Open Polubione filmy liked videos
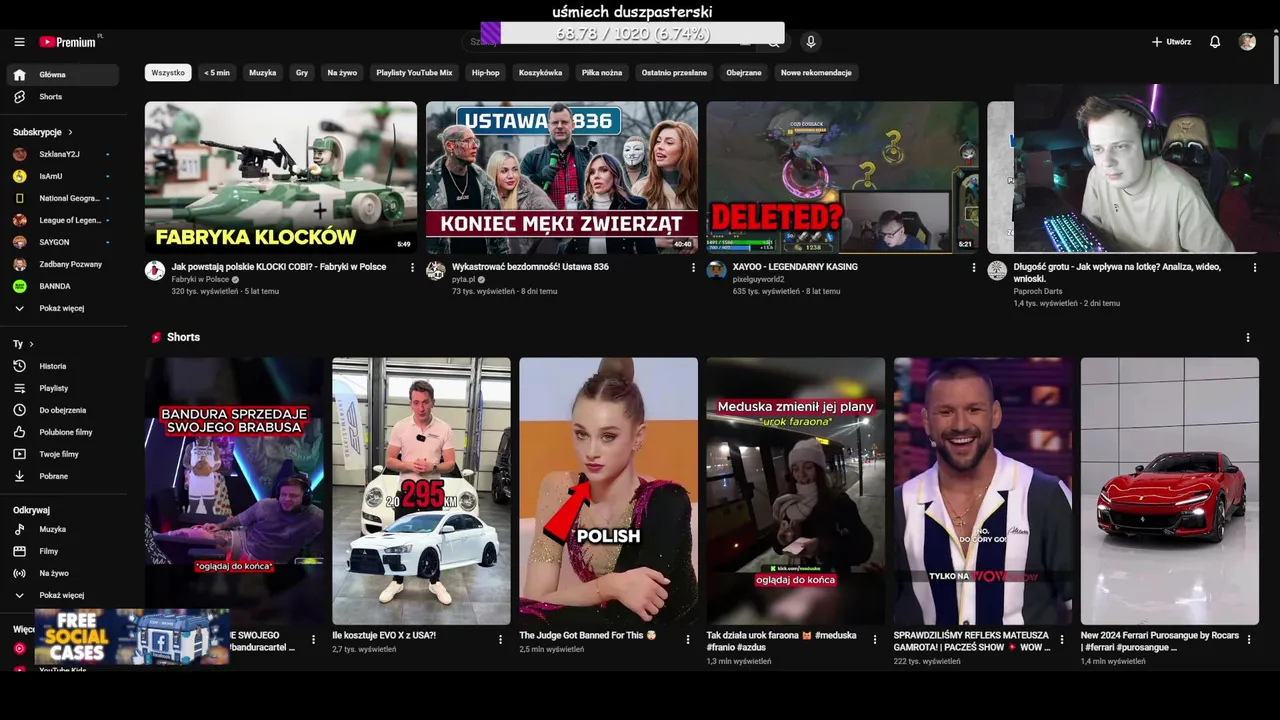Image resolution: width=1280 pixels, height=720 pixels. [63, 432]
